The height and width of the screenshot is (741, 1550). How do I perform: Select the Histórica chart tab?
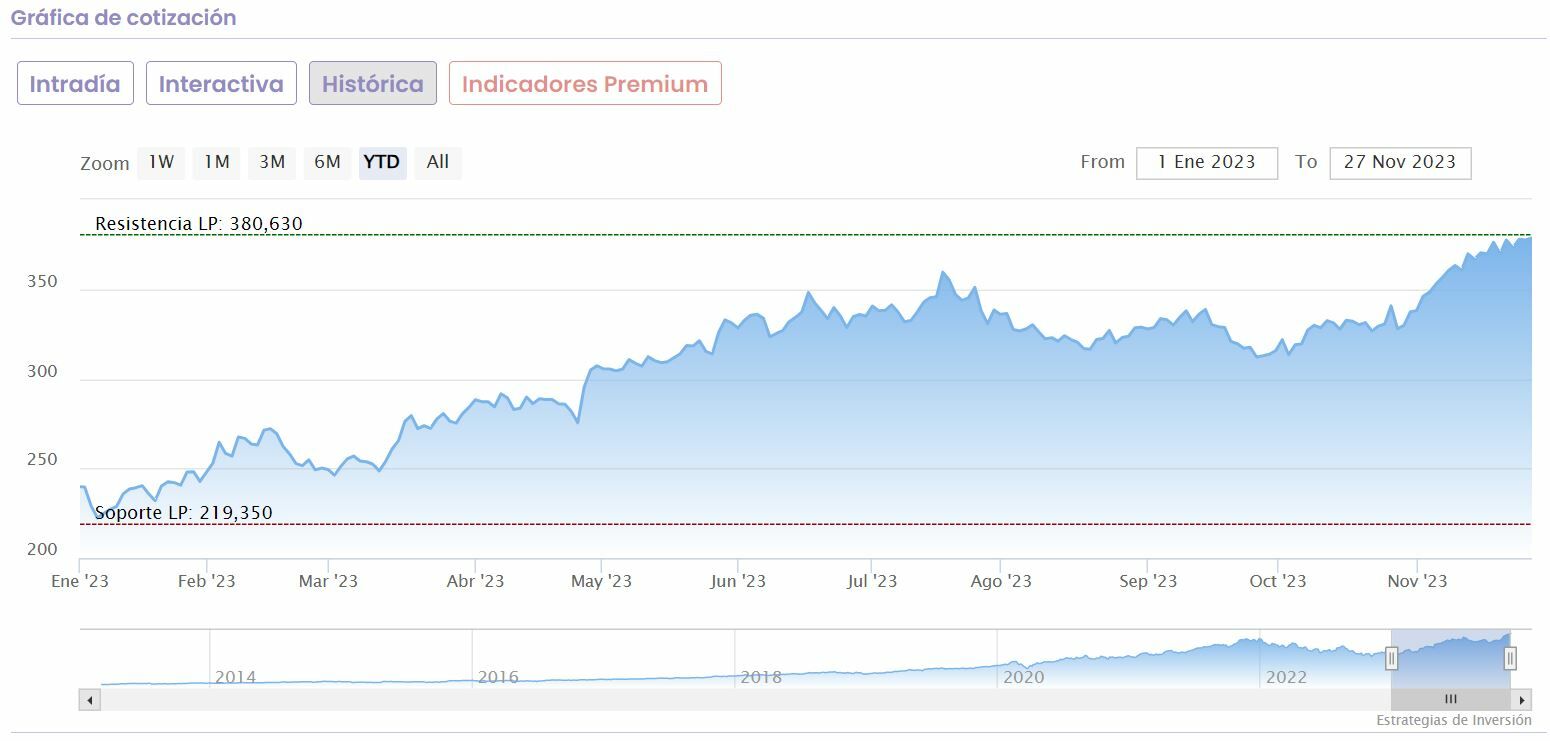click(x=372, y=84)
